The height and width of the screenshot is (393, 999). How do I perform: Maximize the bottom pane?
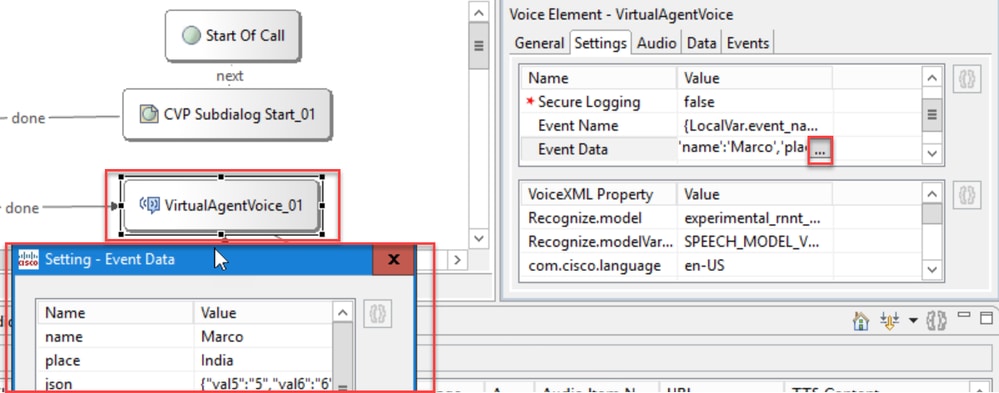coord(986,318)
